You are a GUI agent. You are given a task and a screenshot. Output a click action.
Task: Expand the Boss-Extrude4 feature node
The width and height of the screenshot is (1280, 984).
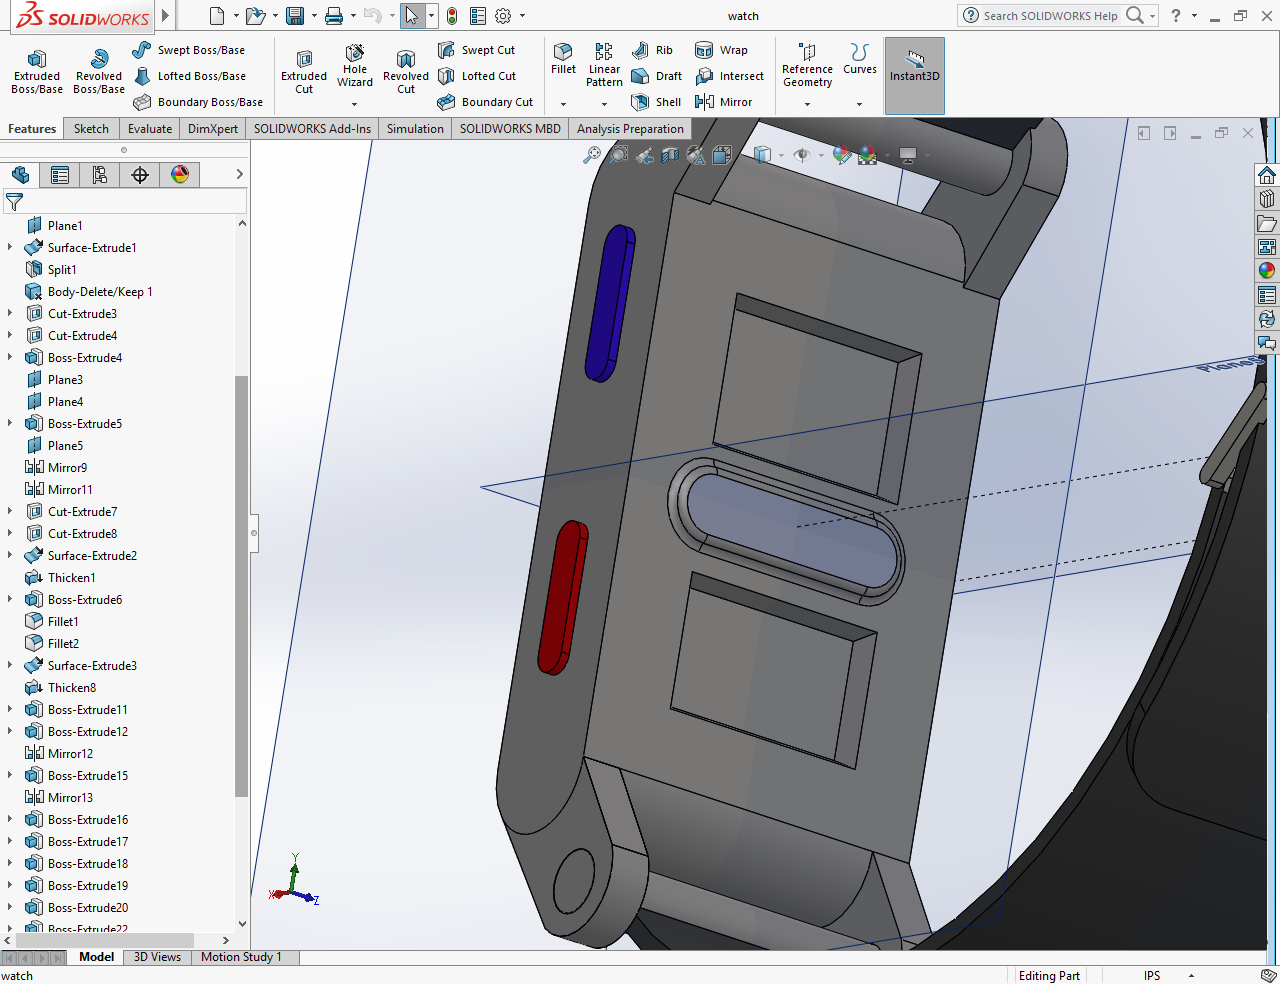tap(10, 358)
